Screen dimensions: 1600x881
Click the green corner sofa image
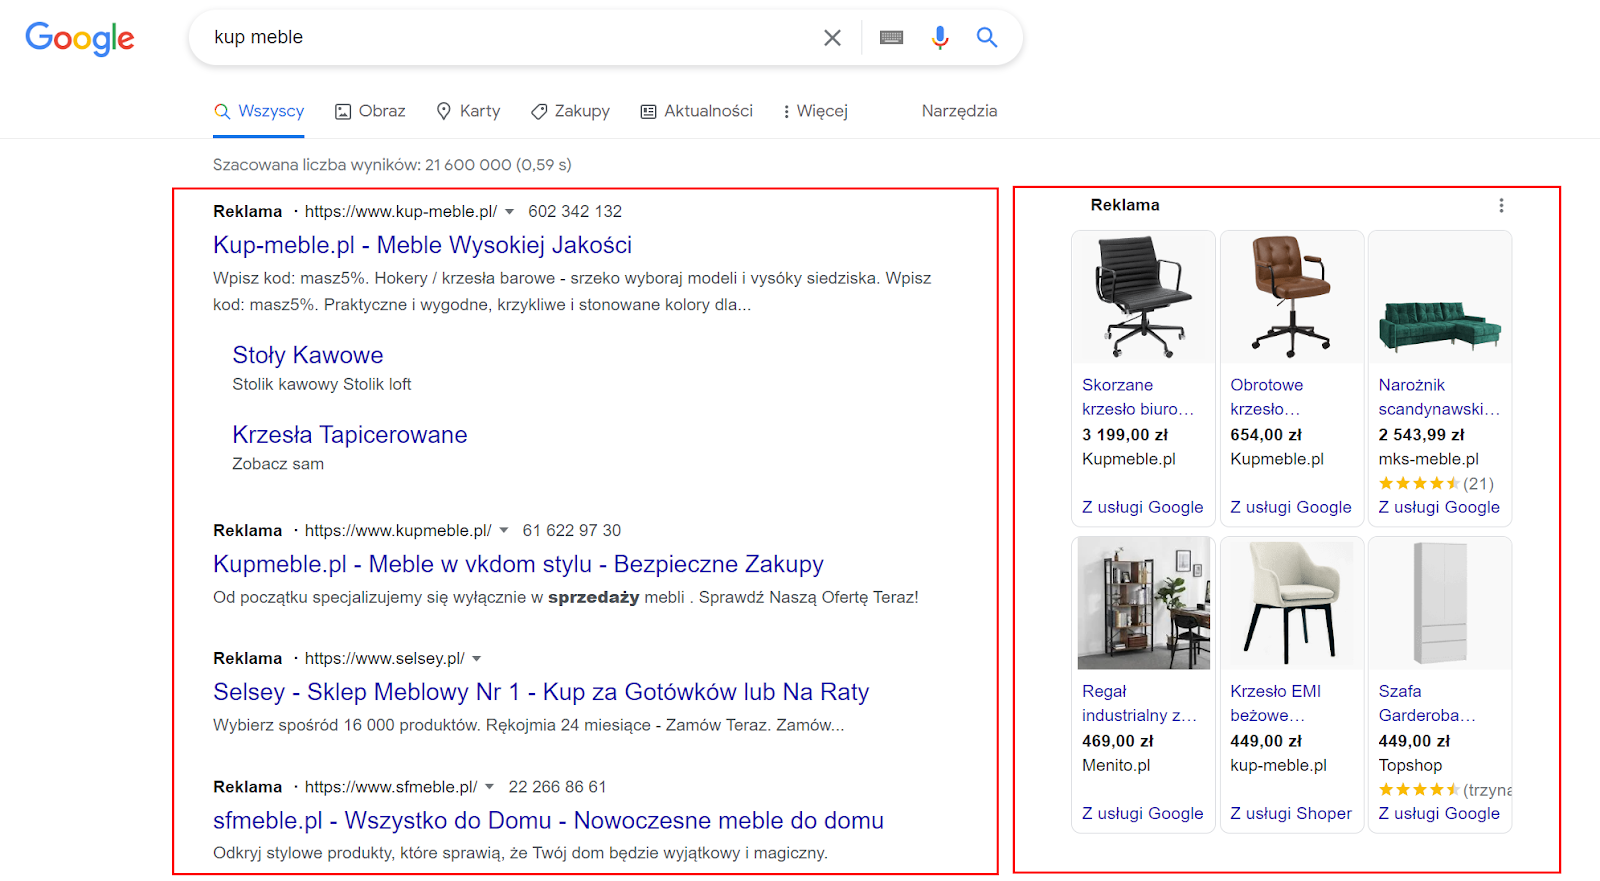coord(1440,297)
